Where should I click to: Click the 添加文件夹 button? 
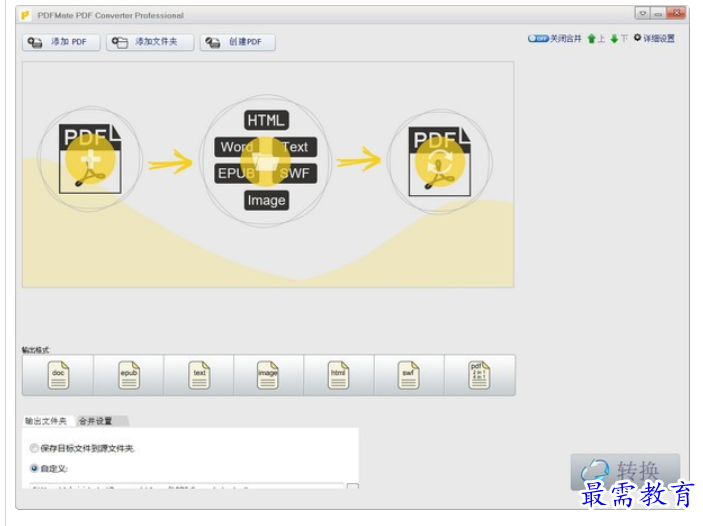[x=150, y=42]
